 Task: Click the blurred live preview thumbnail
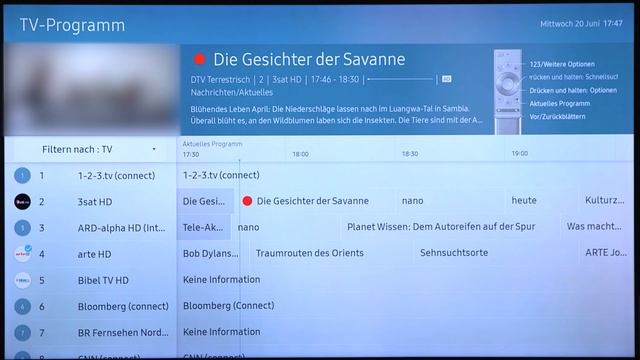pyautogui.click(x=92, y=90)
